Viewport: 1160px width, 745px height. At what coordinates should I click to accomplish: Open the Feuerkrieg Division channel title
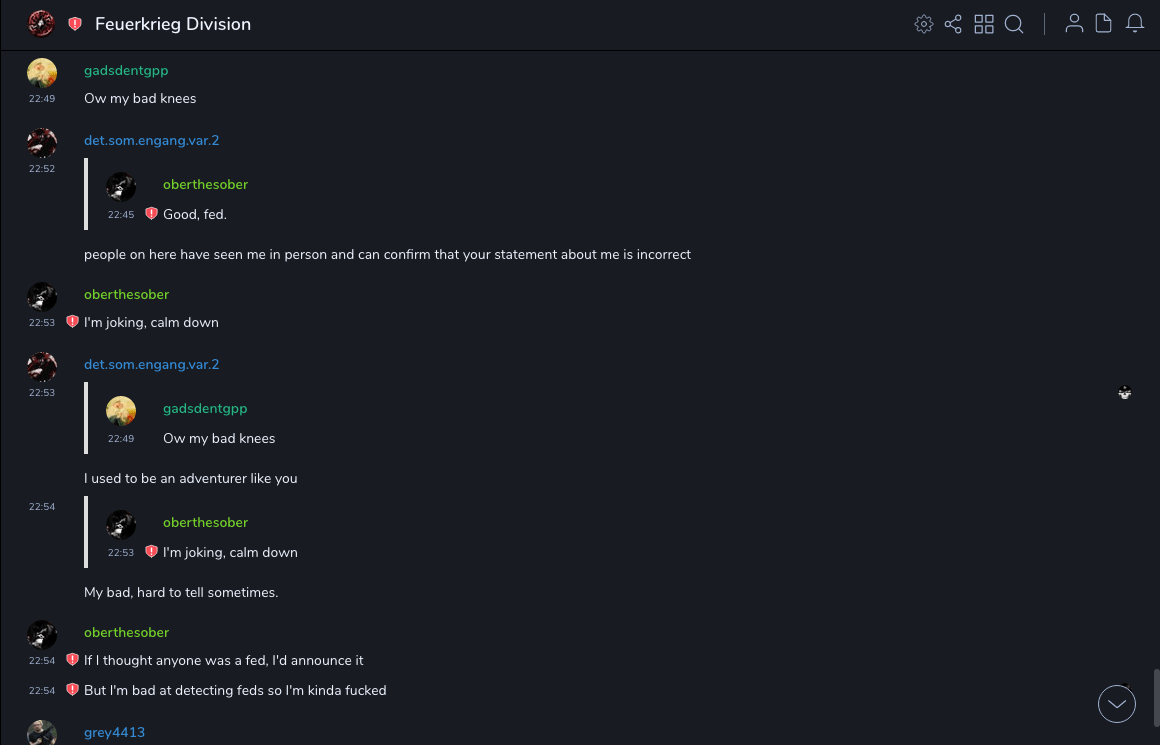(173, 24)
